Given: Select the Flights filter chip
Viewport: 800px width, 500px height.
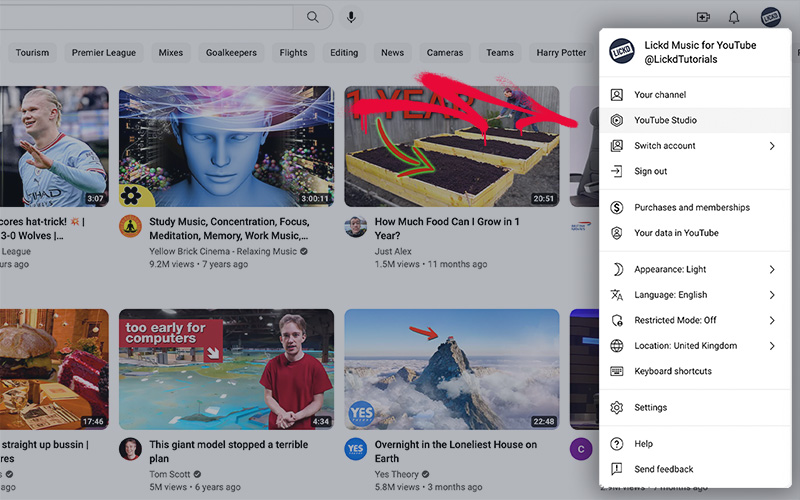Looking at the screenshot, I should [x=293, y=53].
